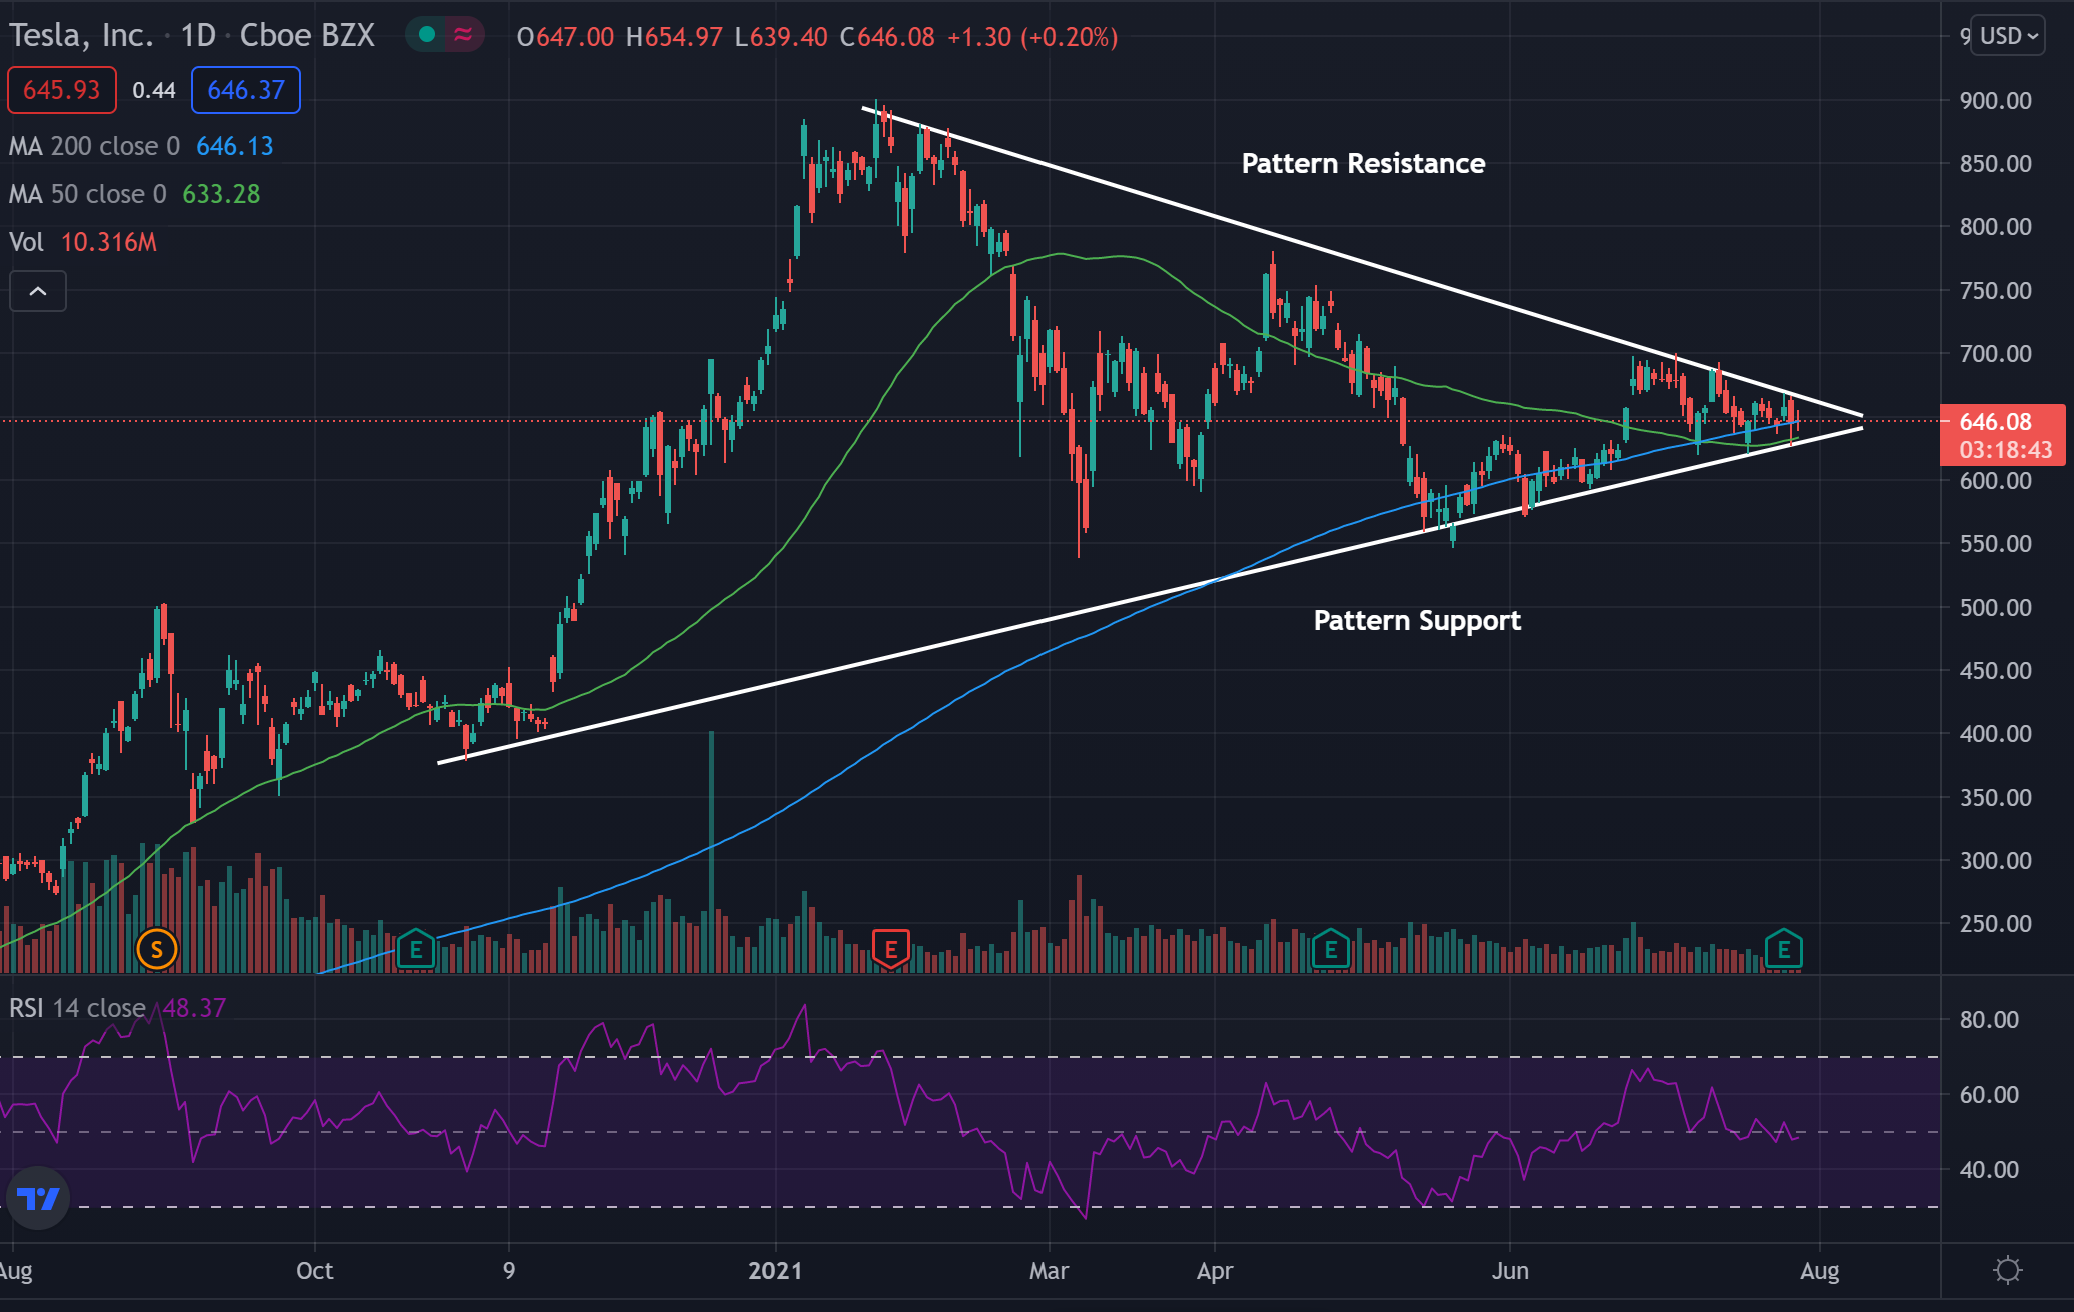Open the earnings E marker near late July
The width and height of the screenshot is (2074, 1312).
click(1784, 949)
